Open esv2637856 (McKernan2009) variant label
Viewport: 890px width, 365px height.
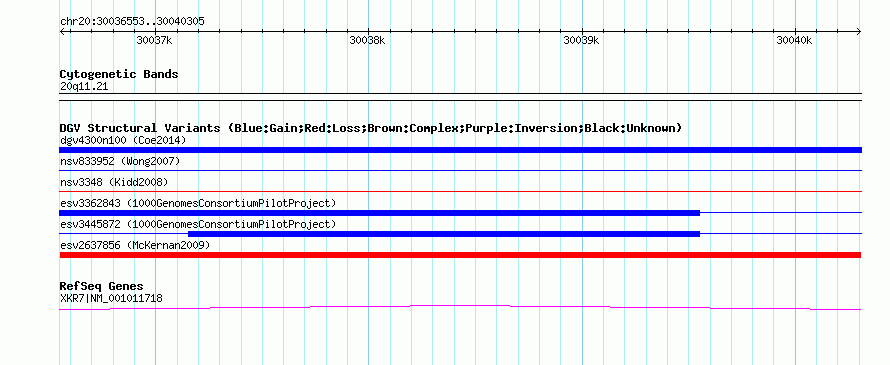click(135, 245)
